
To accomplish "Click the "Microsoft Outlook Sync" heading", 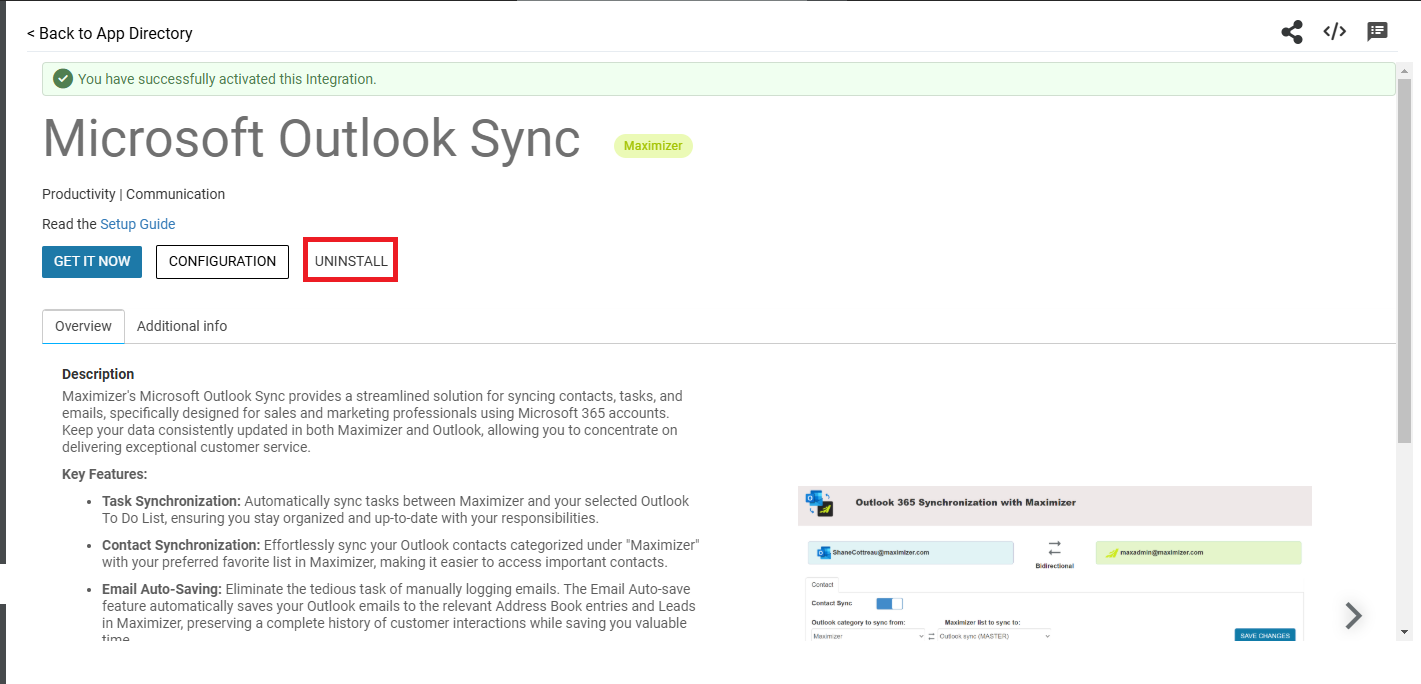I will [x=311, y=138].
